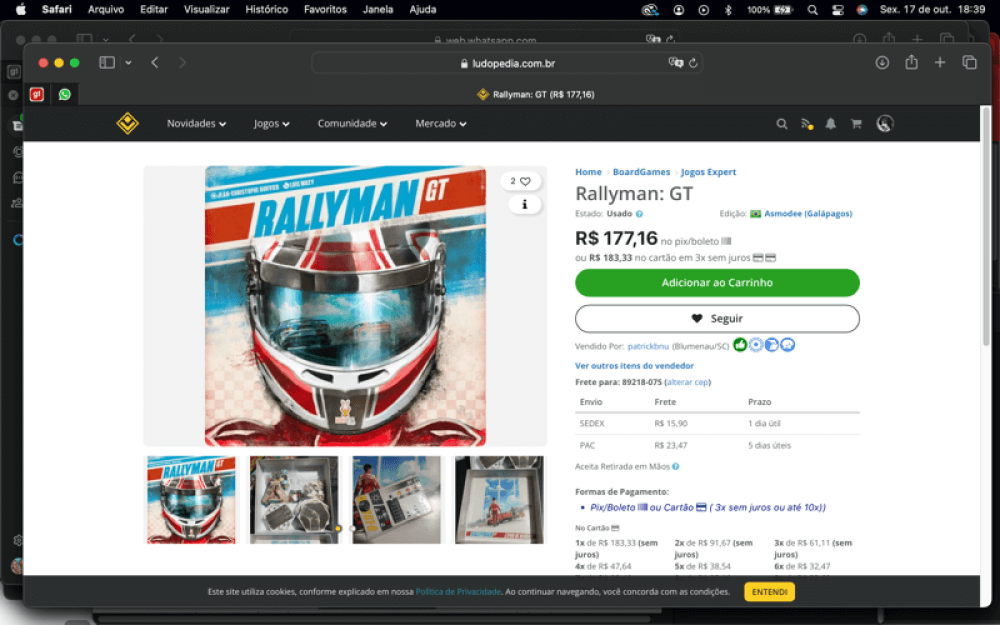Open the Histórico menu in menu bar
The image size is (1000, 625).
(x=266, y=9)
